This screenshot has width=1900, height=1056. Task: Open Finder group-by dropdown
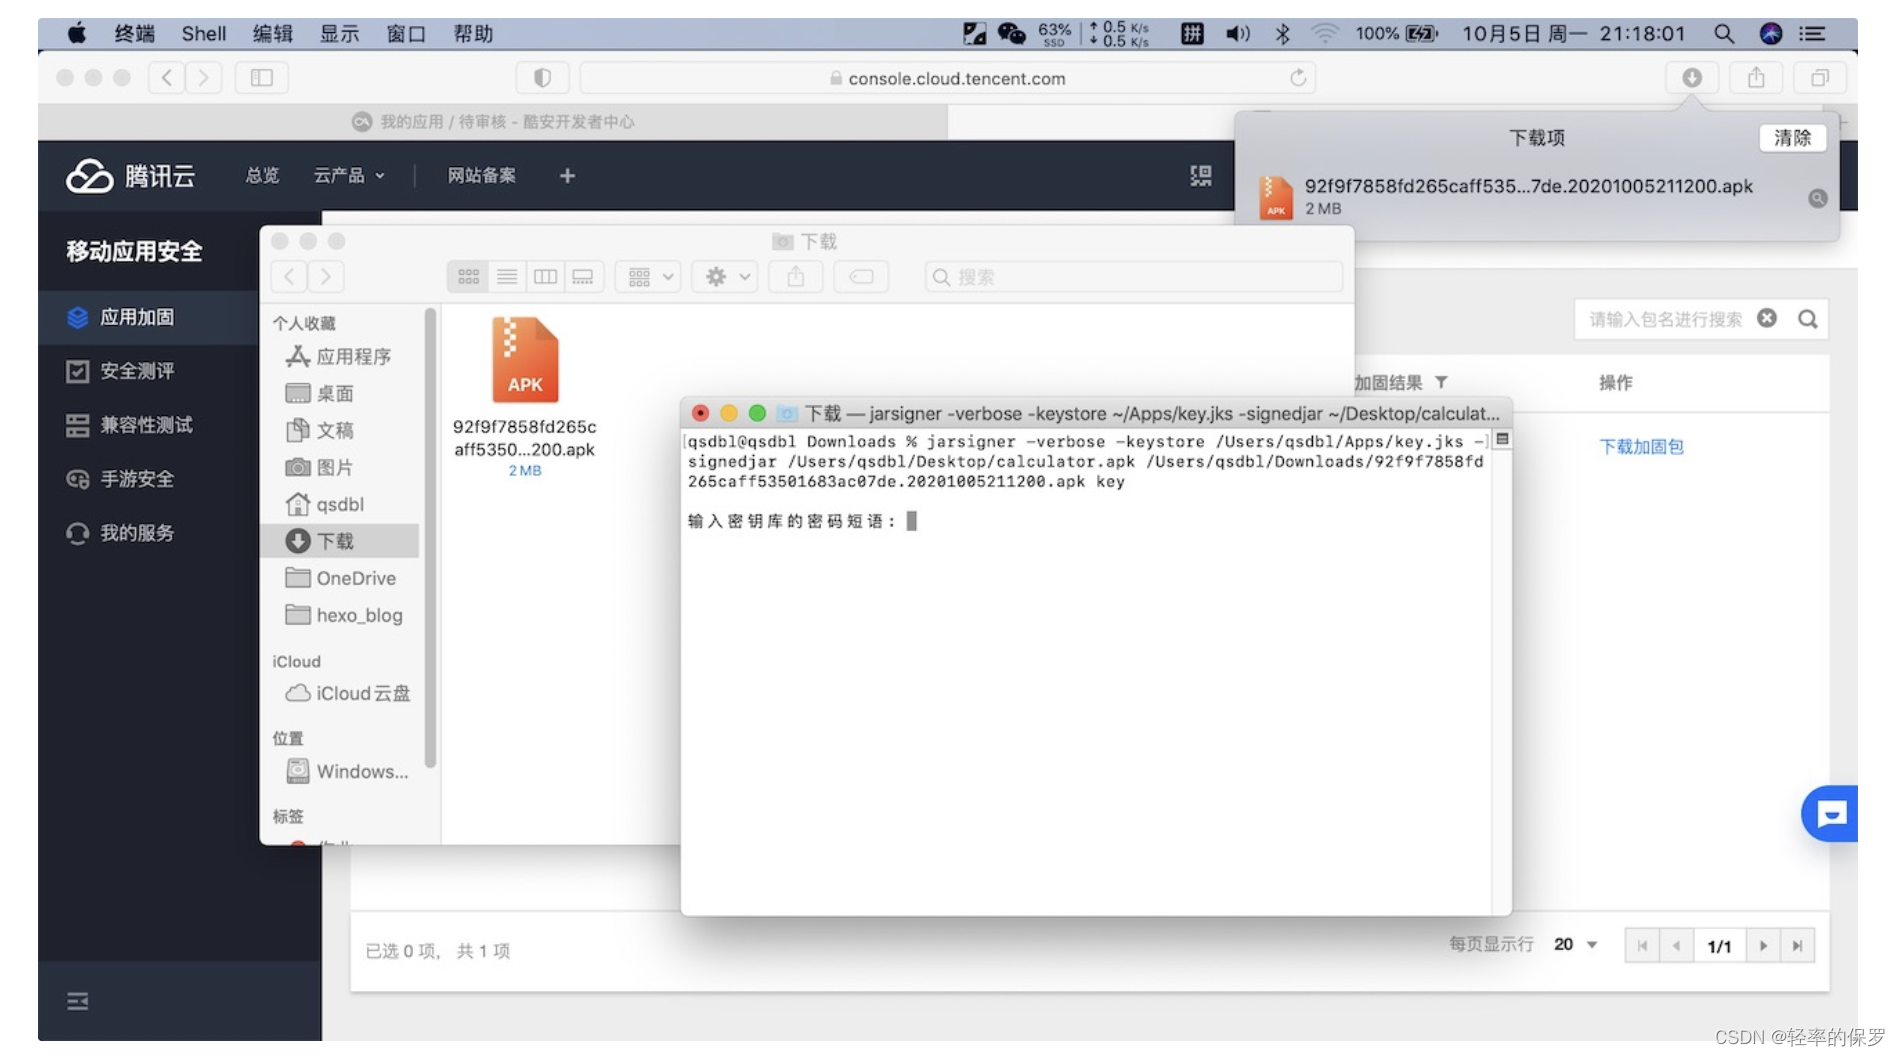[x=650, y=277]
